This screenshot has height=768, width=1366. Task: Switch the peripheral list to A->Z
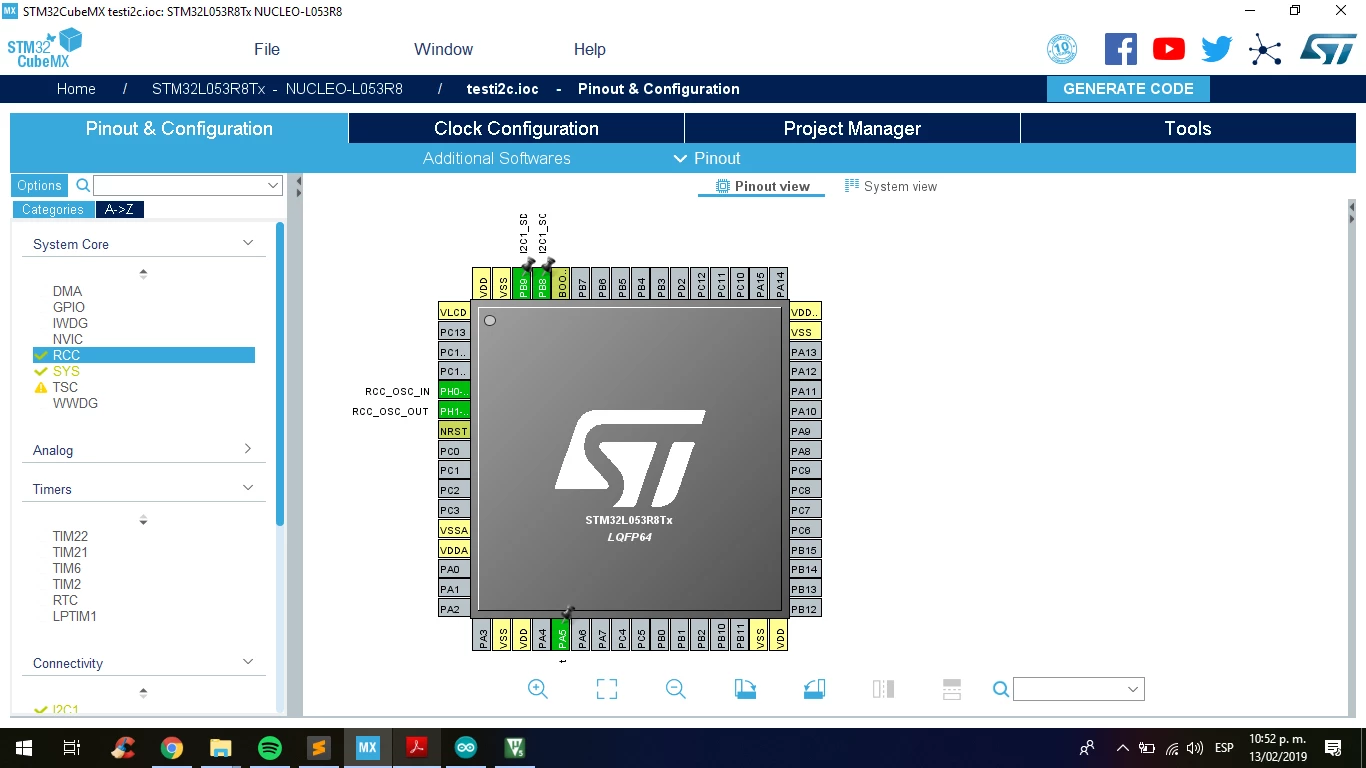pos(120,209)
